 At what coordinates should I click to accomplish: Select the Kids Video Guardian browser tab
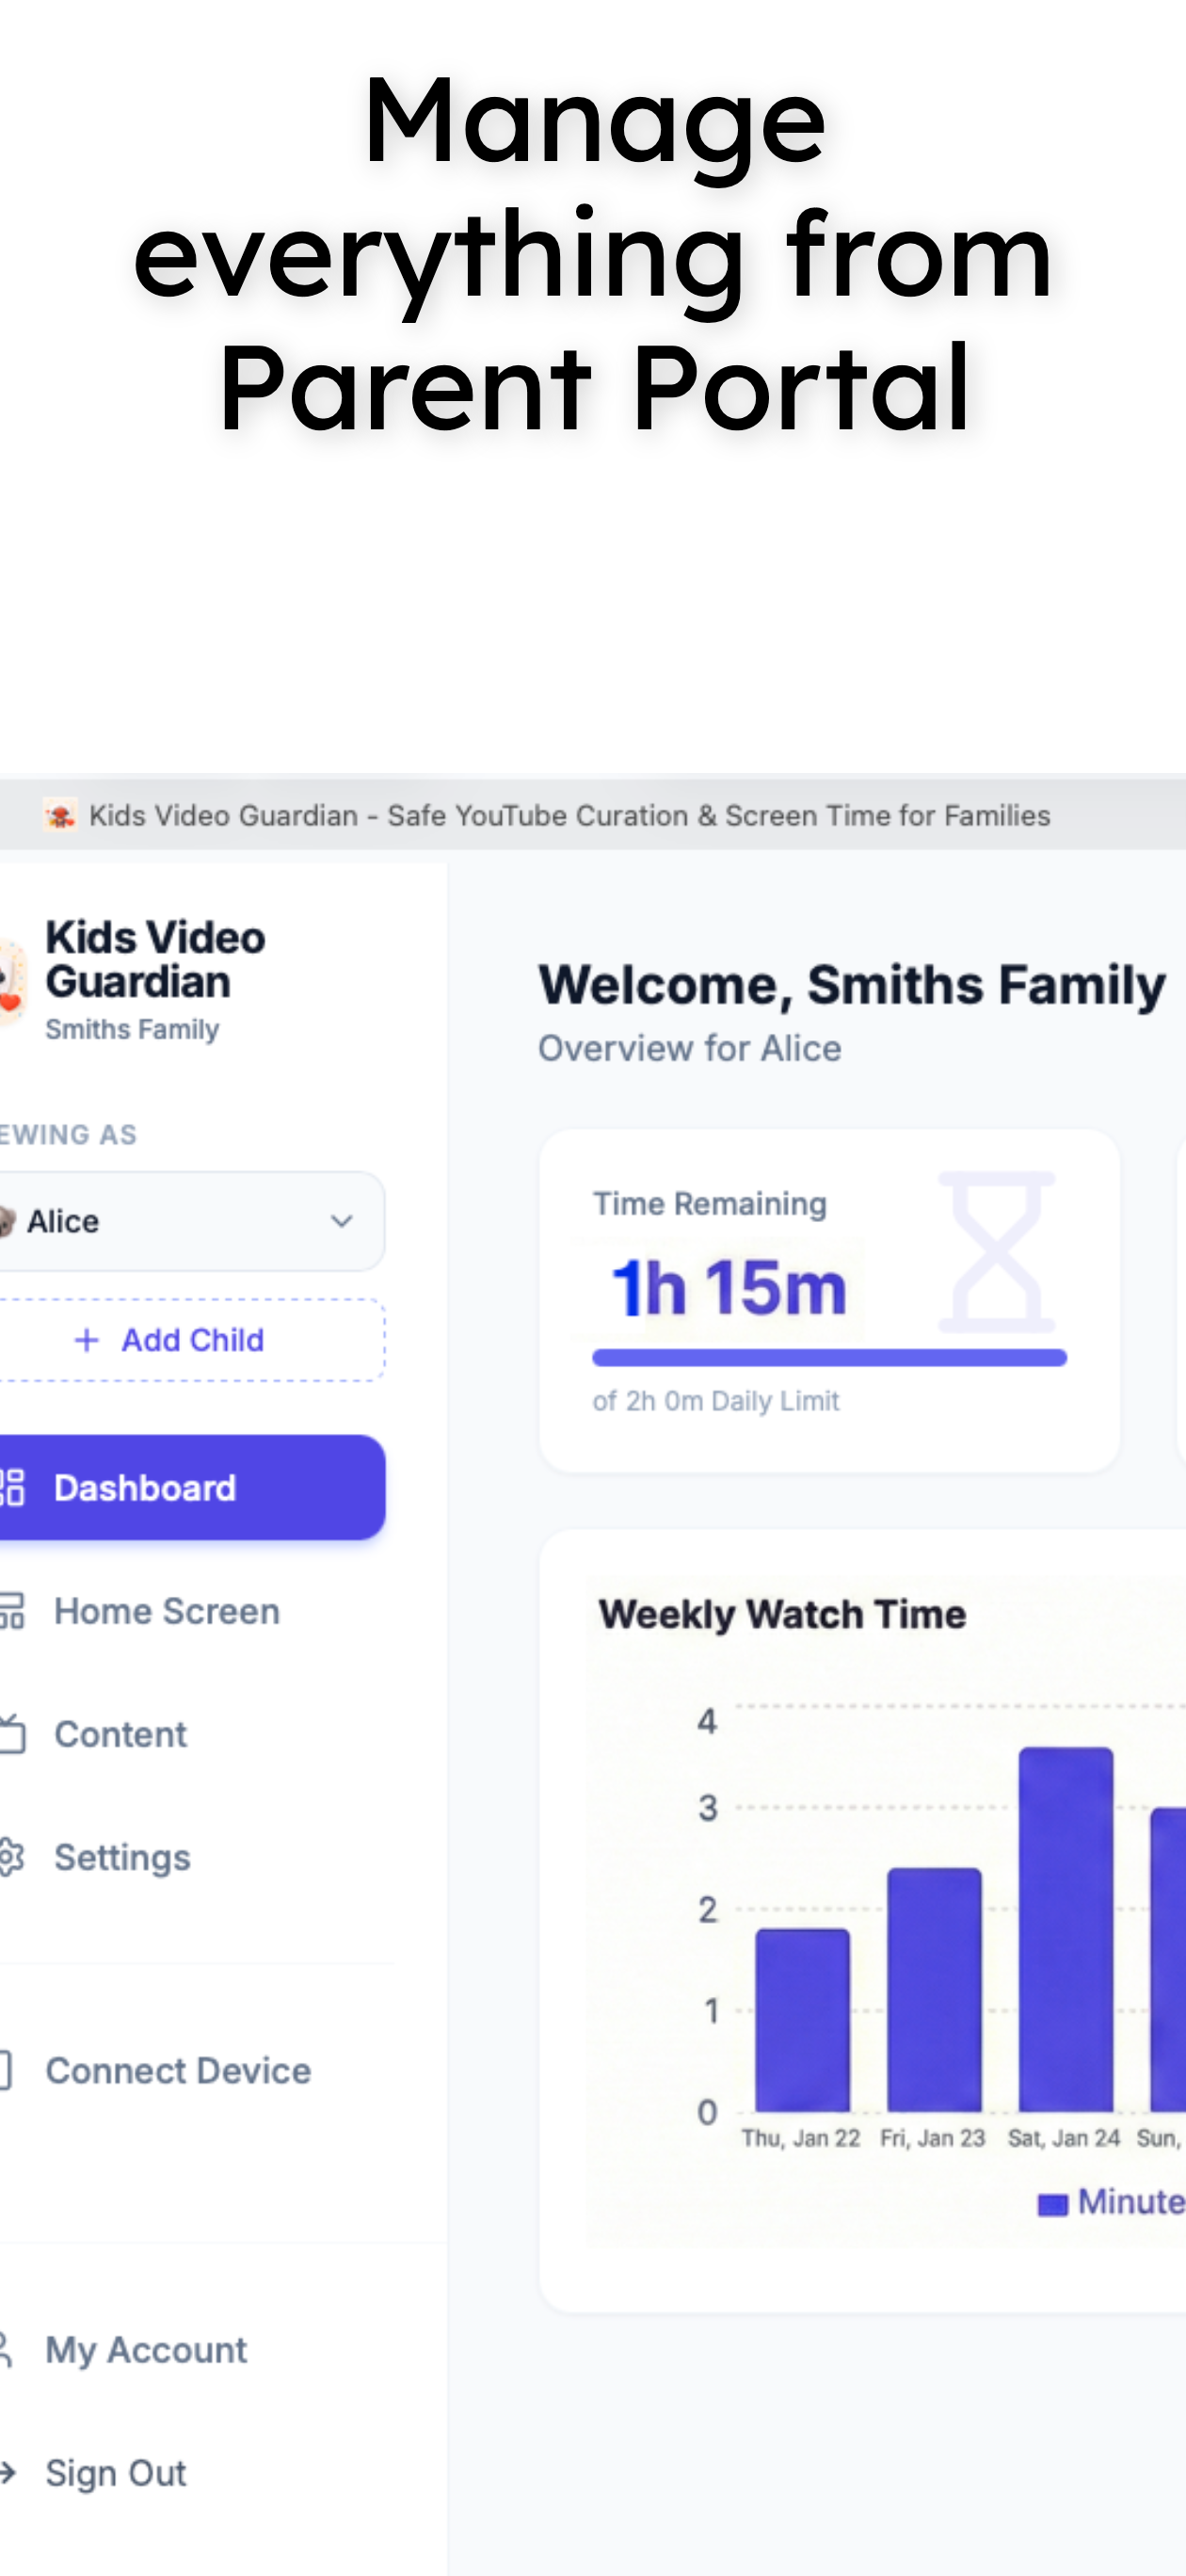[548, 815]
